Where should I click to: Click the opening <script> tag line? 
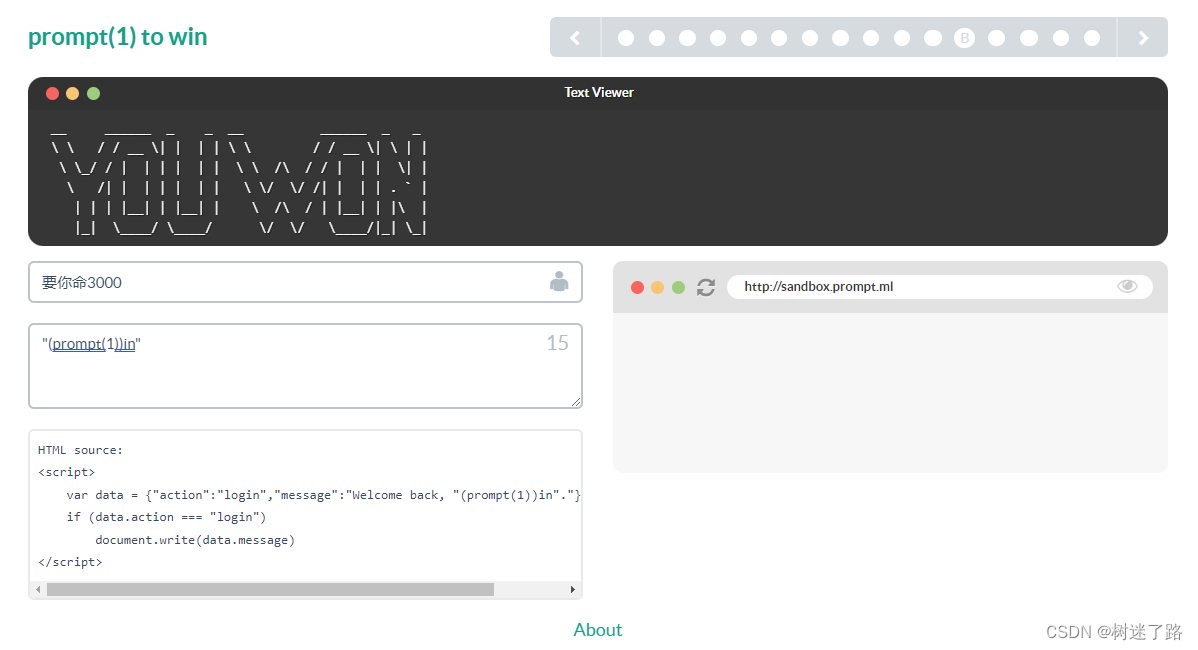click(66, 472)
